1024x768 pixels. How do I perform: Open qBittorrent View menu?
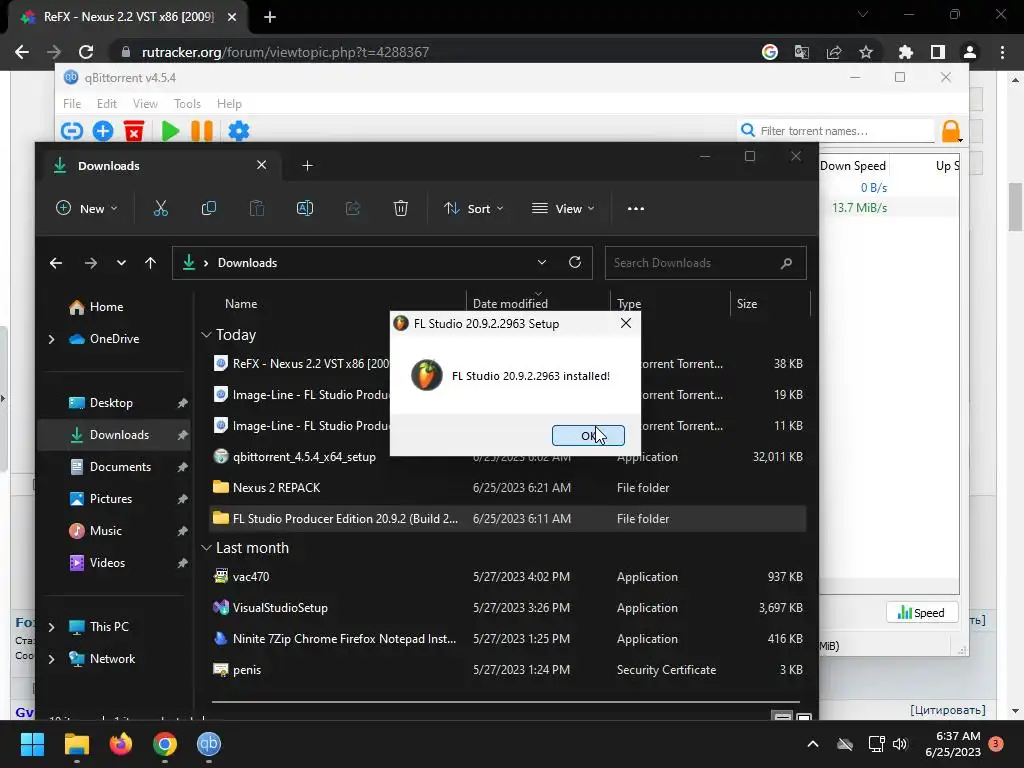[145, 104]
